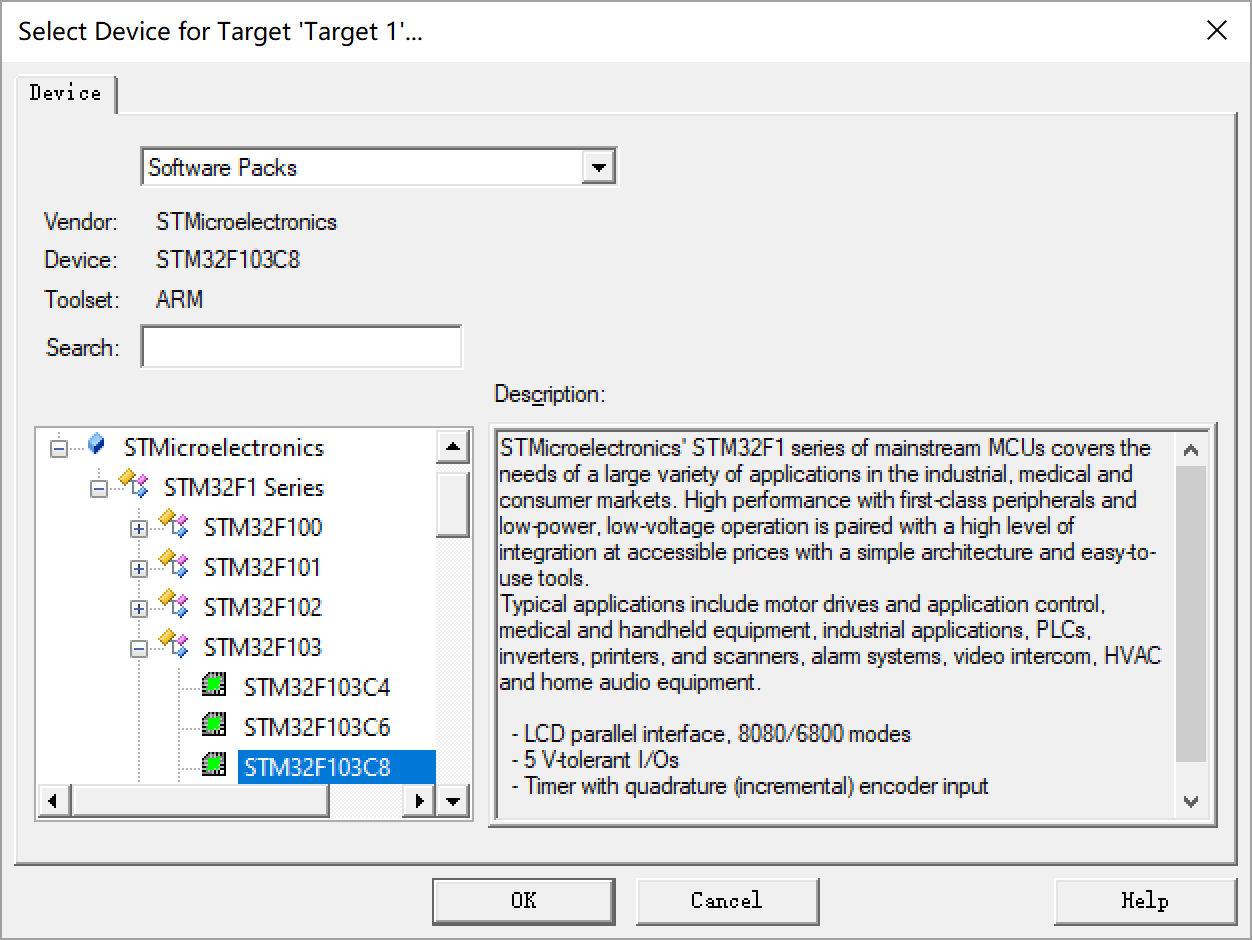The width and height of the screenshot is (1252, 940).
Task: Click the 'LCD parallel interface' description line
Action: coord(711,734)
